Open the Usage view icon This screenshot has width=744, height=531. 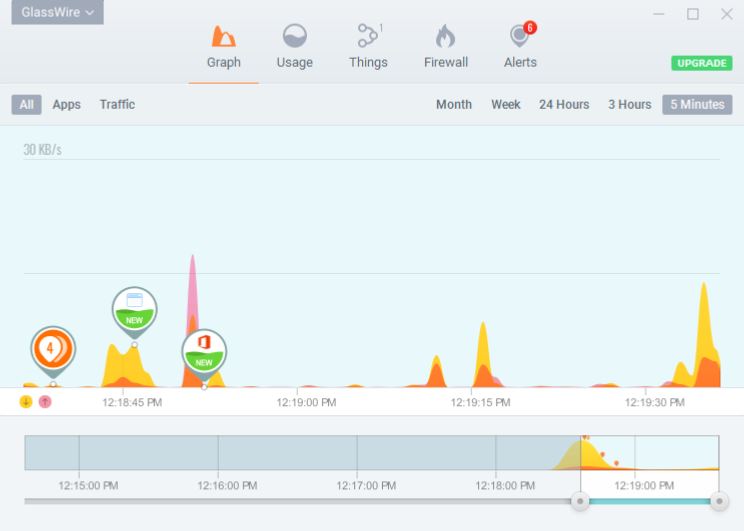[x=294, y=38]
